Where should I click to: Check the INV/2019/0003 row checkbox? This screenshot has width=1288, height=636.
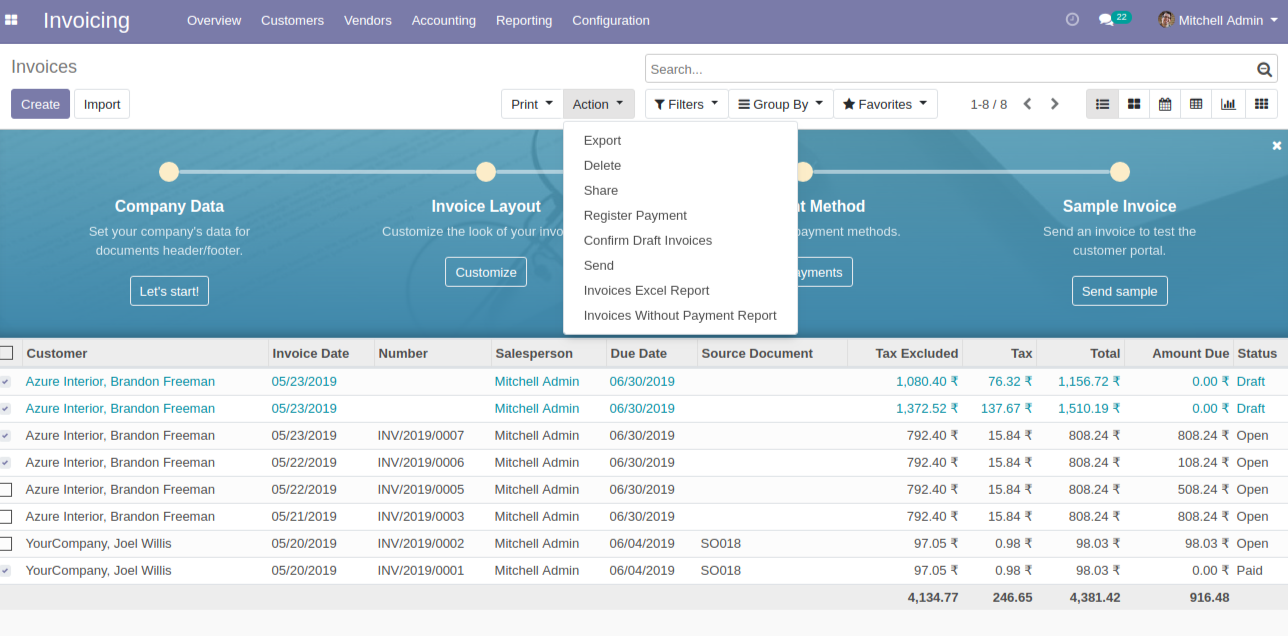point(6,516)
